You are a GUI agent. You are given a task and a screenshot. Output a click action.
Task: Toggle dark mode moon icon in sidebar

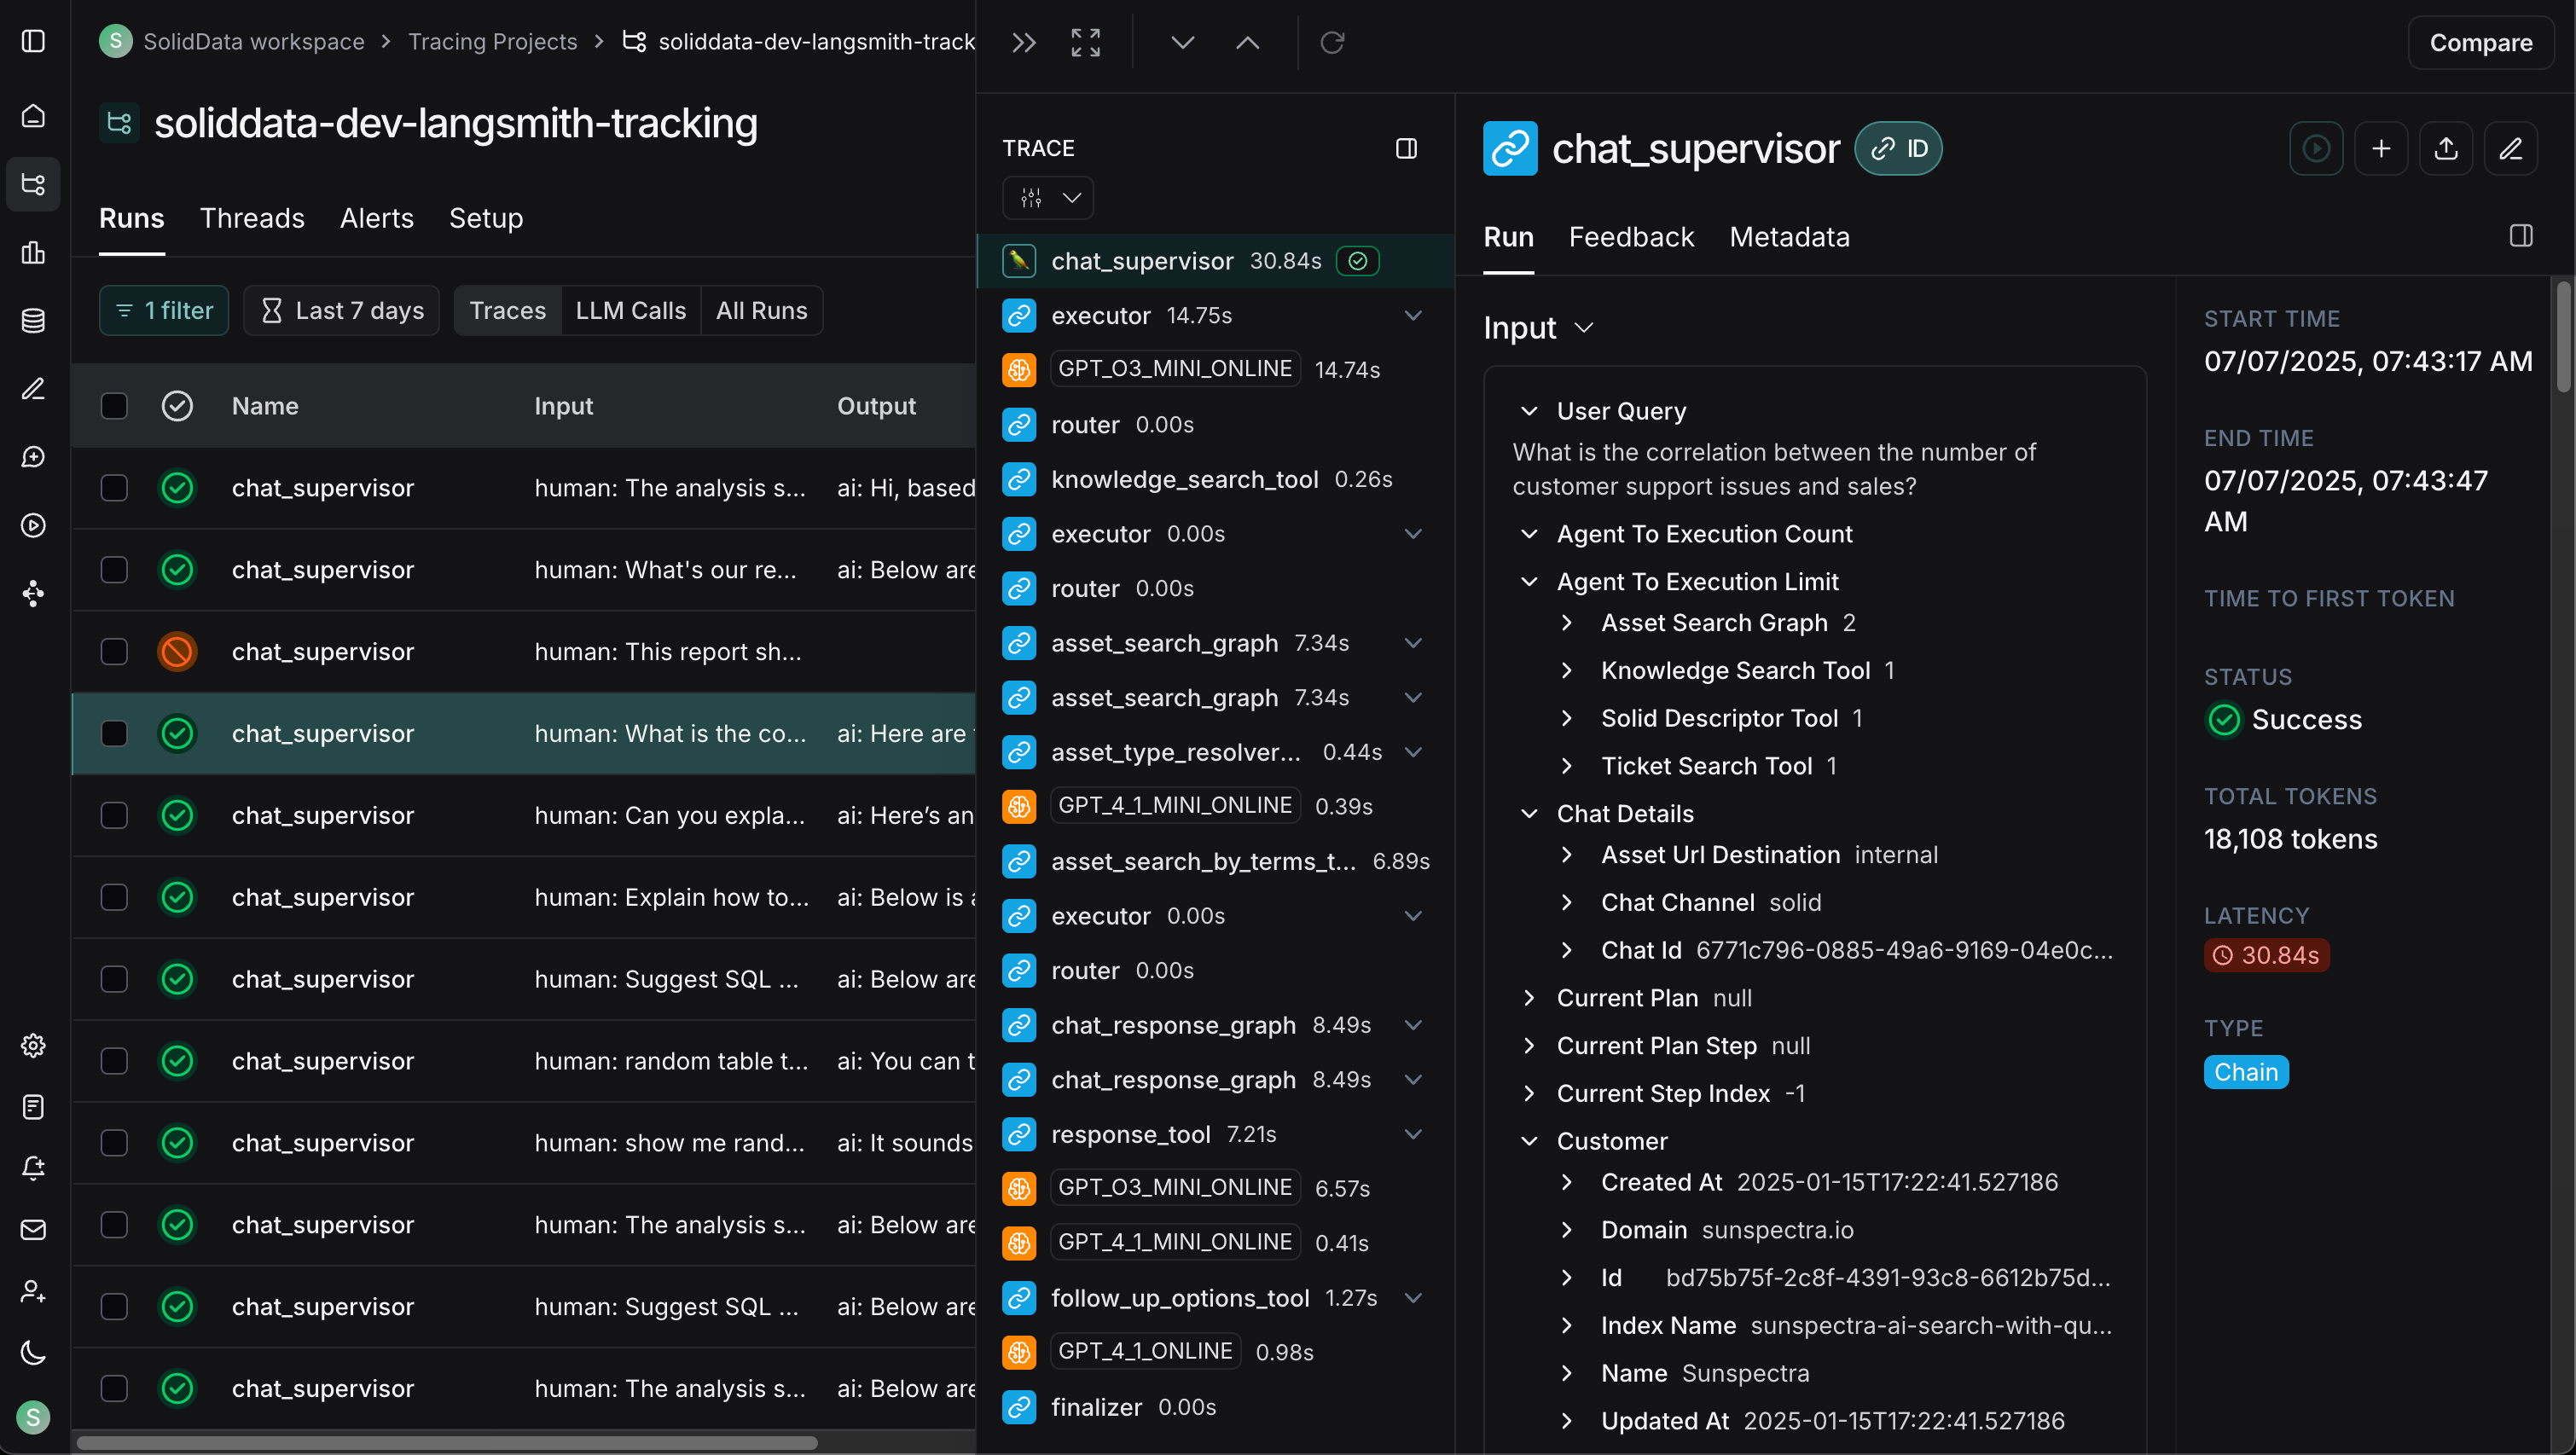point(33,1353)
